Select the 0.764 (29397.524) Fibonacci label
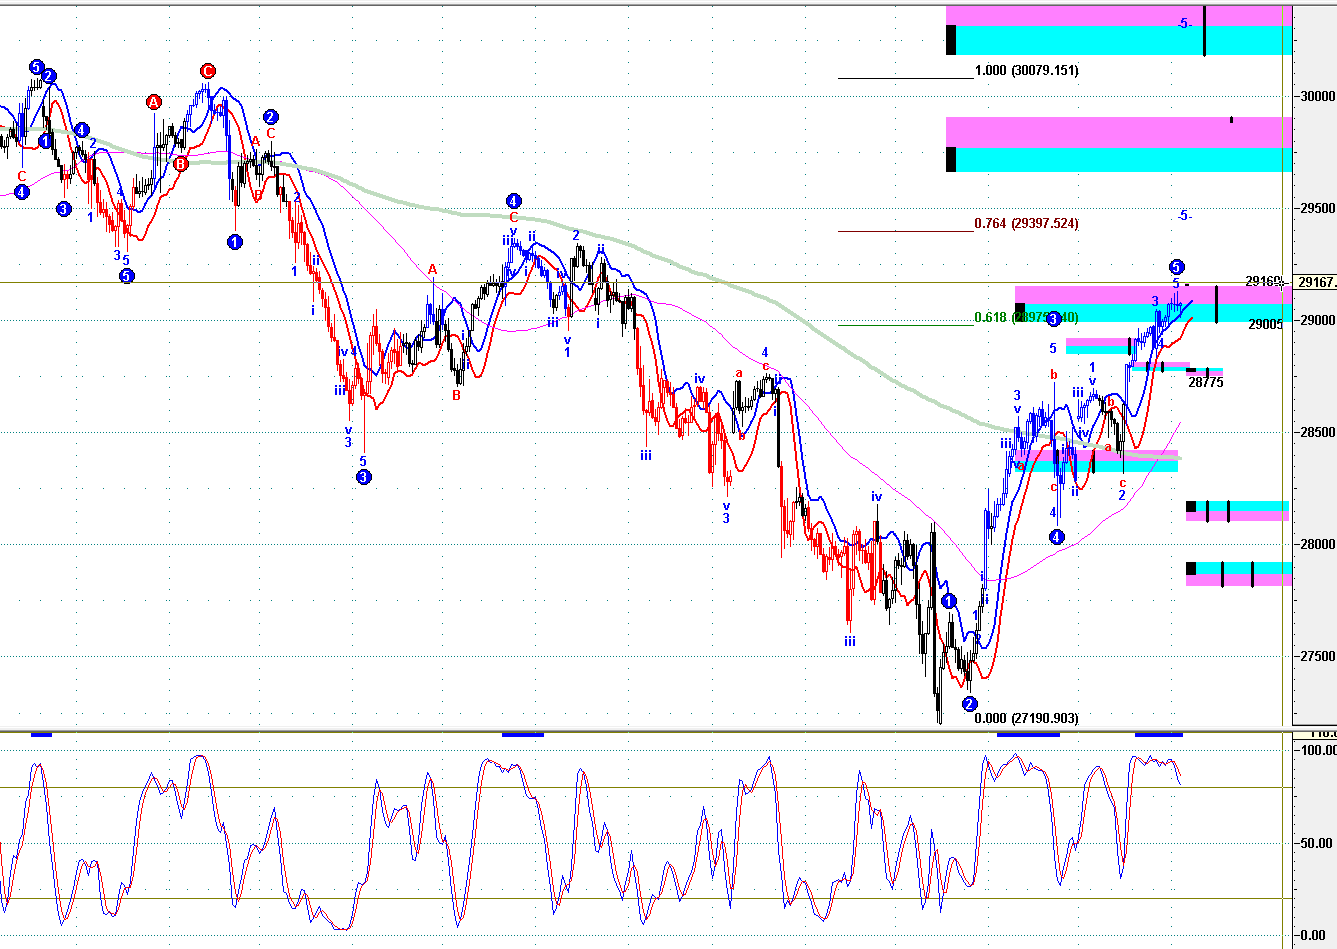The height and width of the screenshot is (949, 1337). point(1026,224)
